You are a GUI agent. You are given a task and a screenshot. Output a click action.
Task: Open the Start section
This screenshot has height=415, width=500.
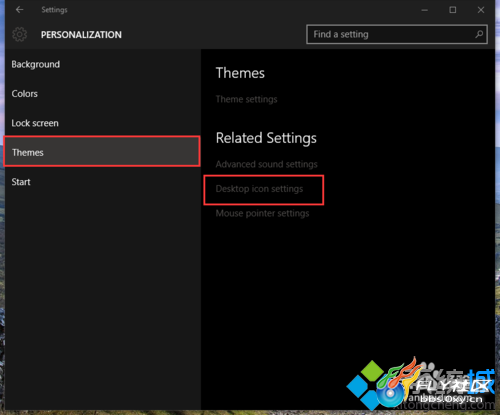point(21,182)
